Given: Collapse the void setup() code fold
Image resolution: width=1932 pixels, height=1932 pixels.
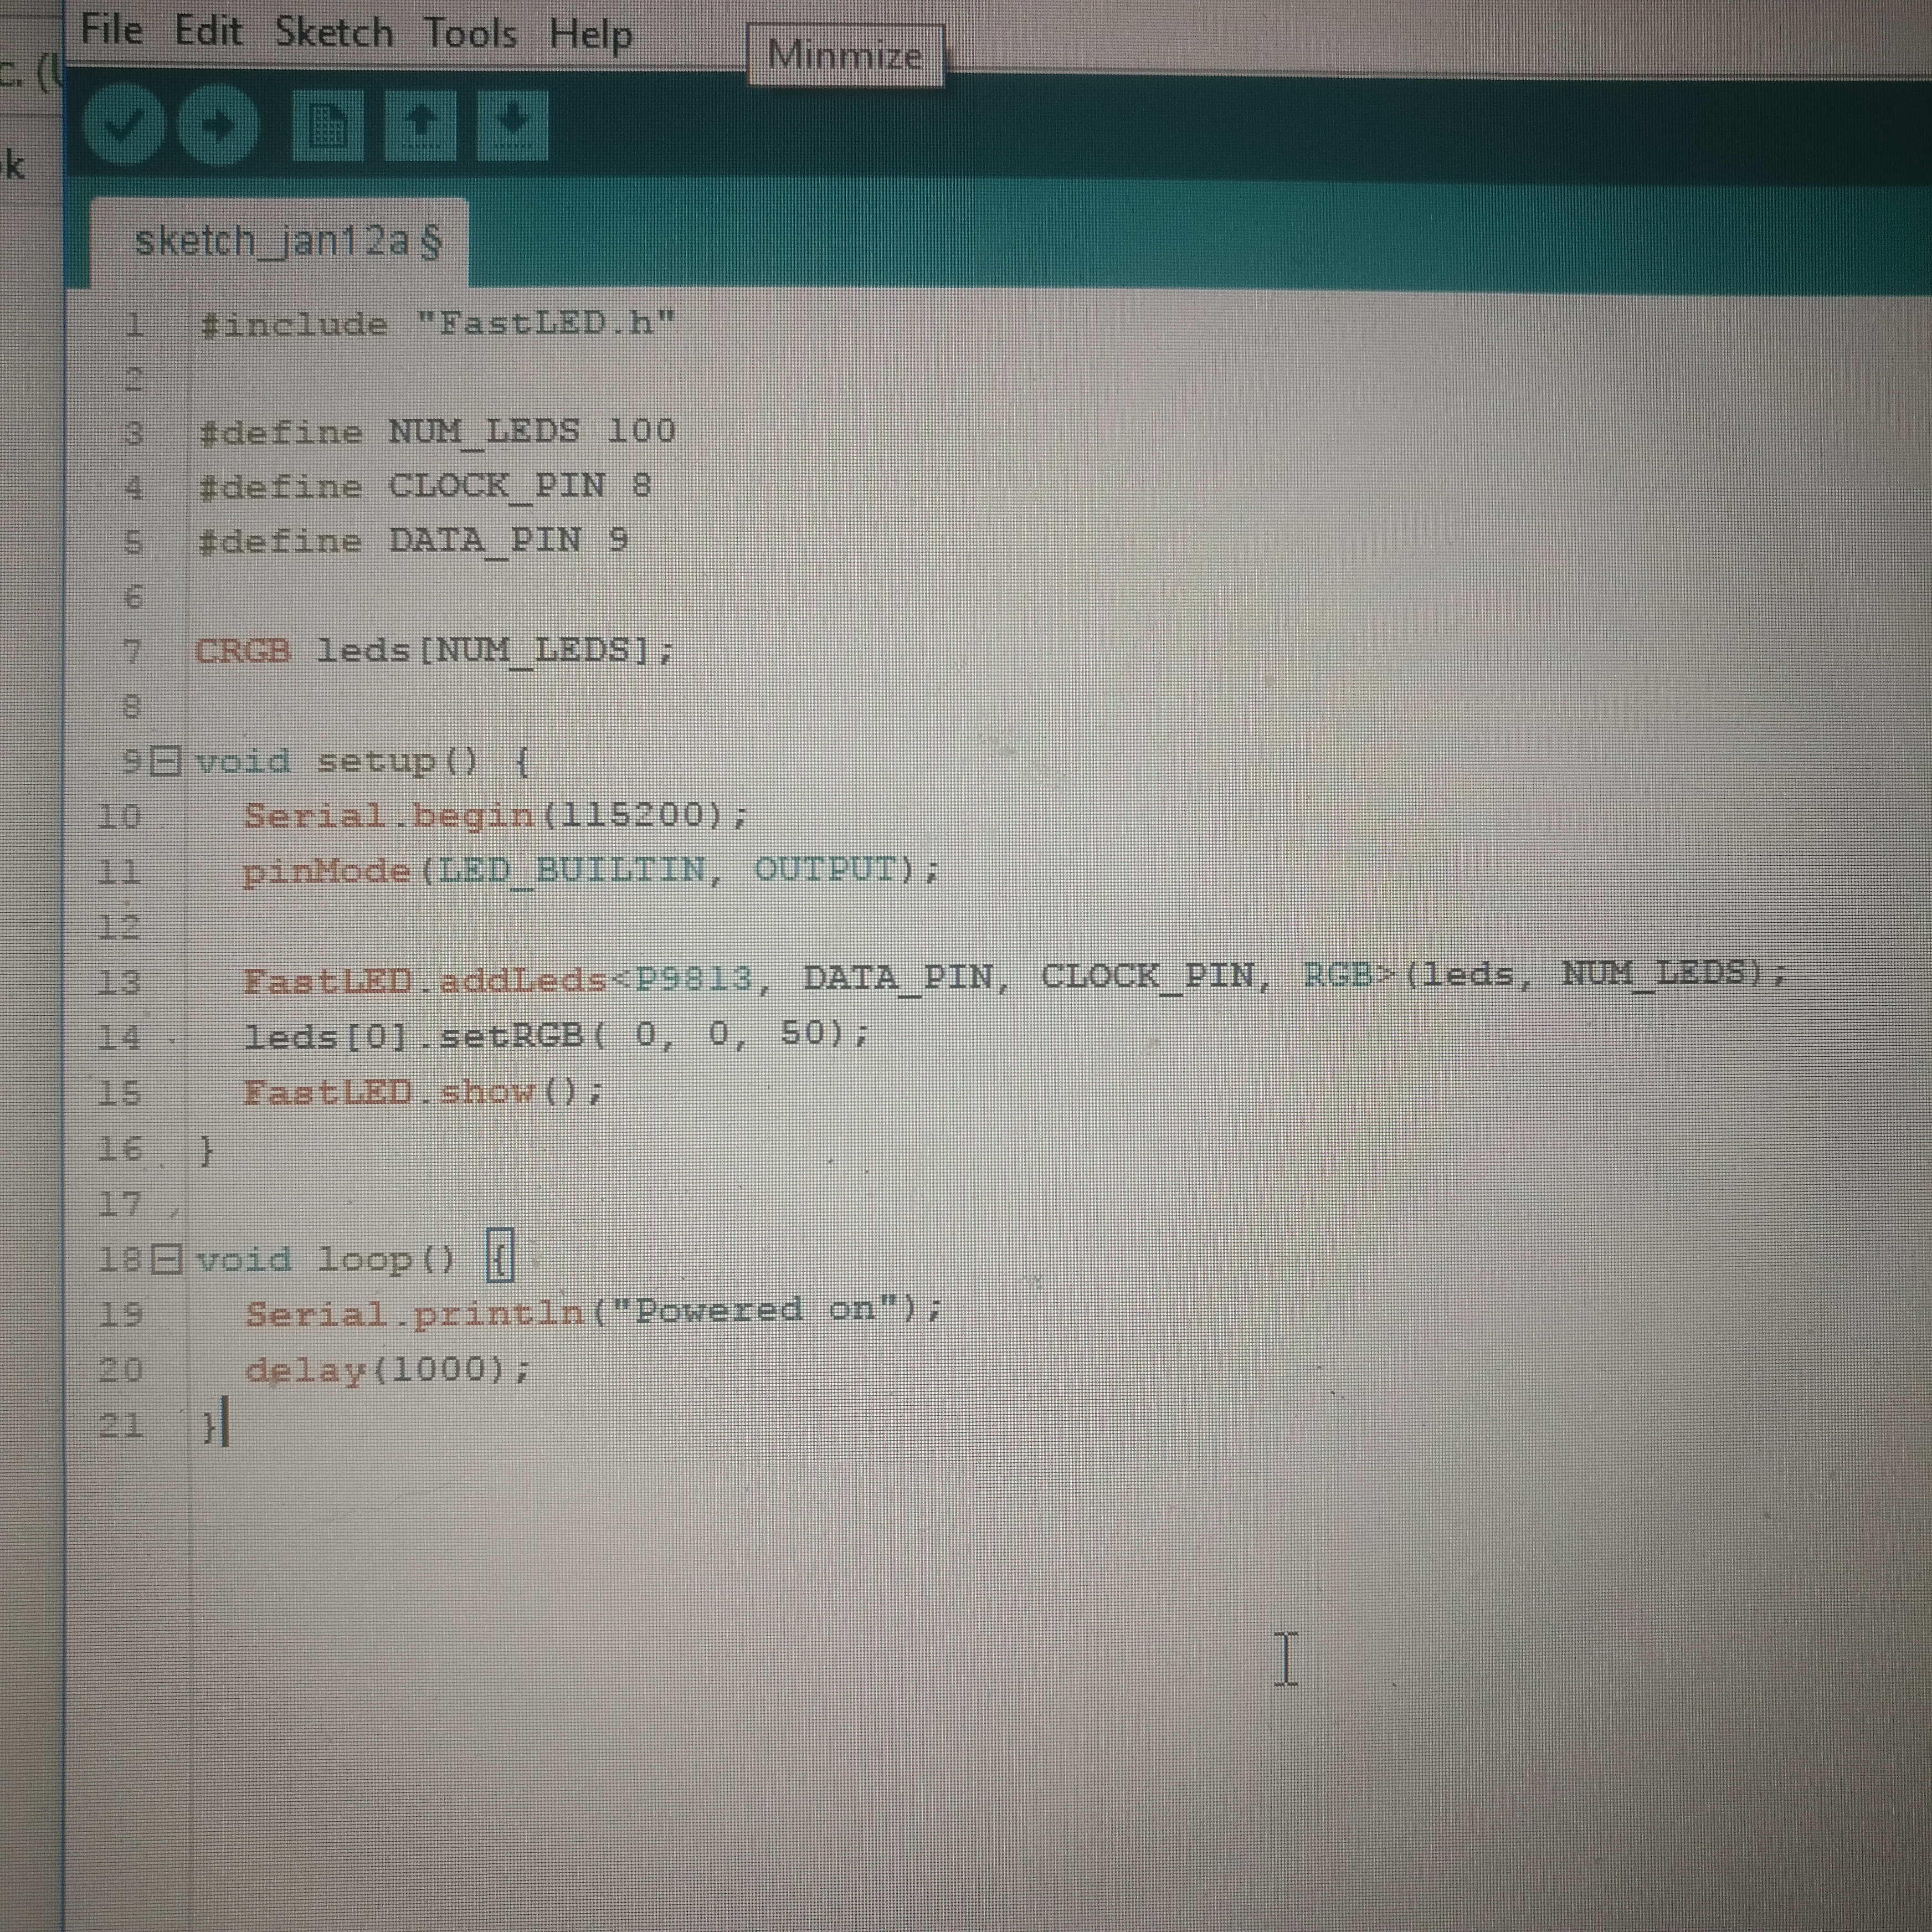Looking at the screenshot, I should point(166,762).
